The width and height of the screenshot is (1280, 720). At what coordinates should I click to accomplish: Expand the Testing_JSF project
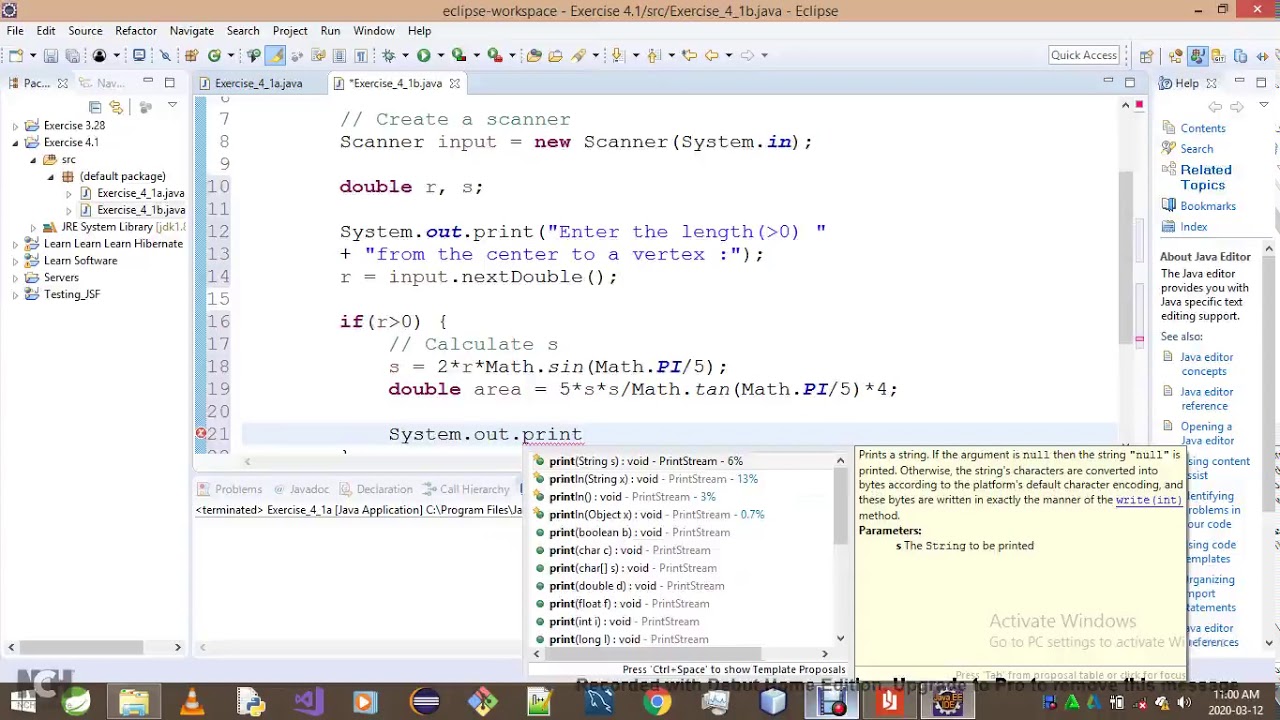(15, 295)
